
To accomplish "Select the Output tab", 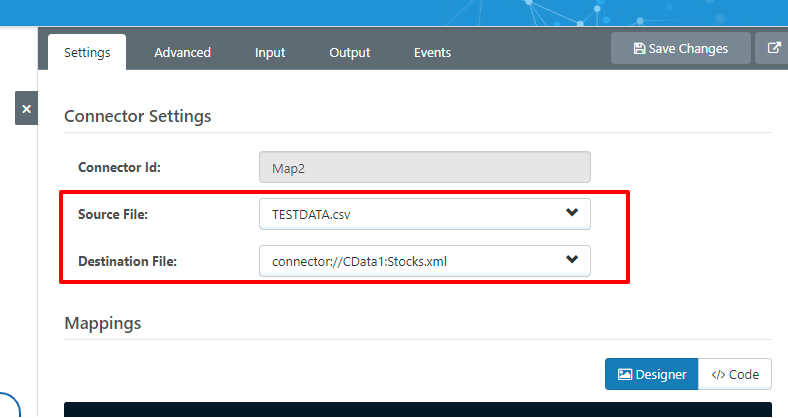I will 350,53.
